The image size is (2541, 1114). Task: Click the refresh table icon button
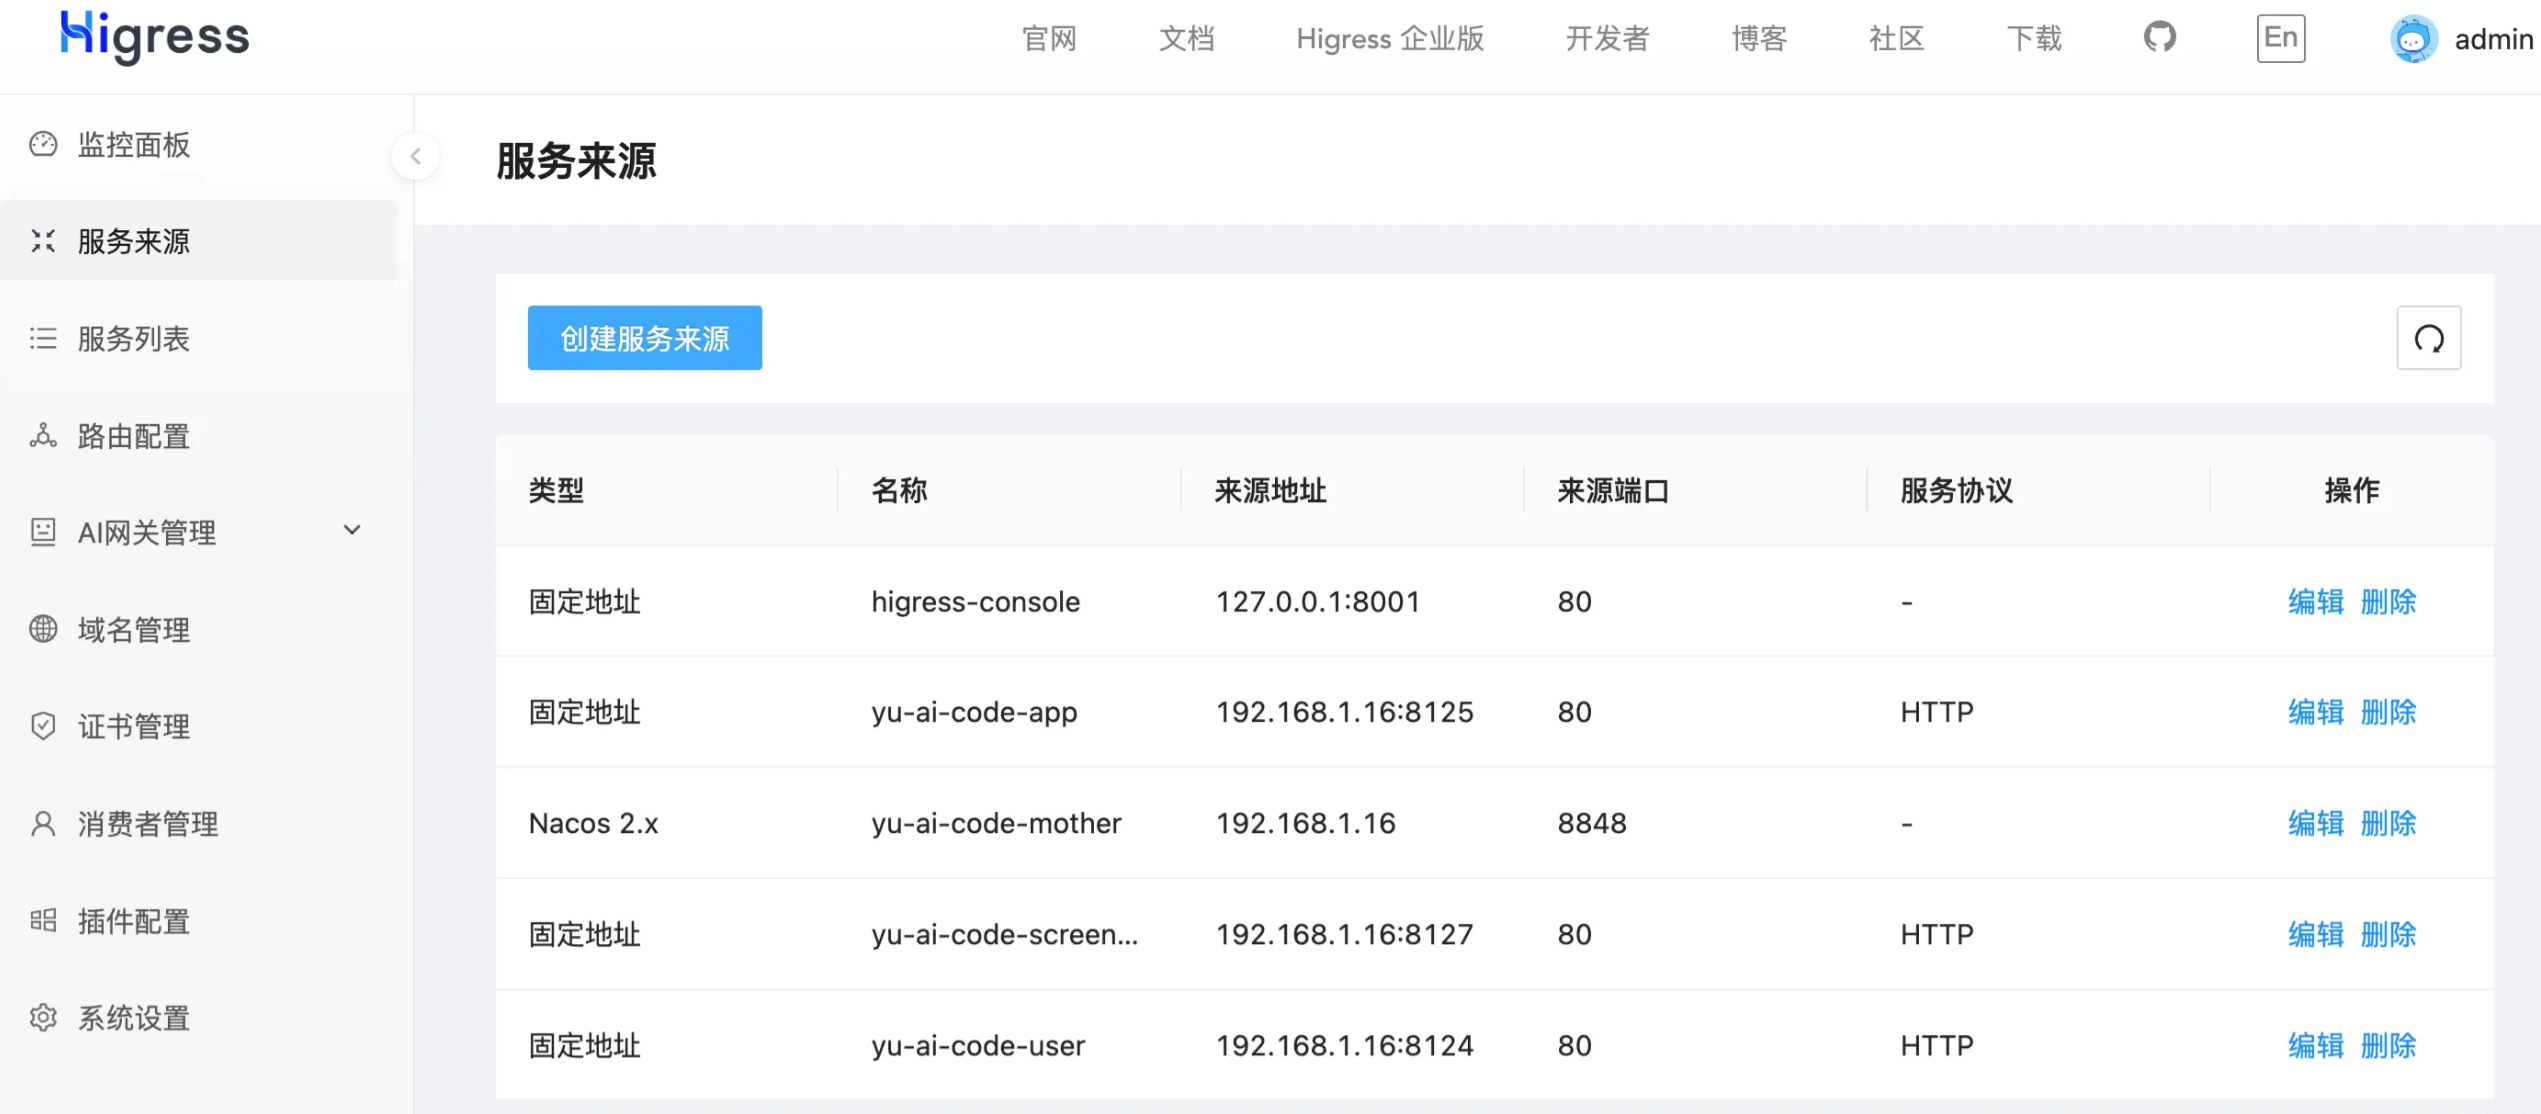coord(2428,339)
